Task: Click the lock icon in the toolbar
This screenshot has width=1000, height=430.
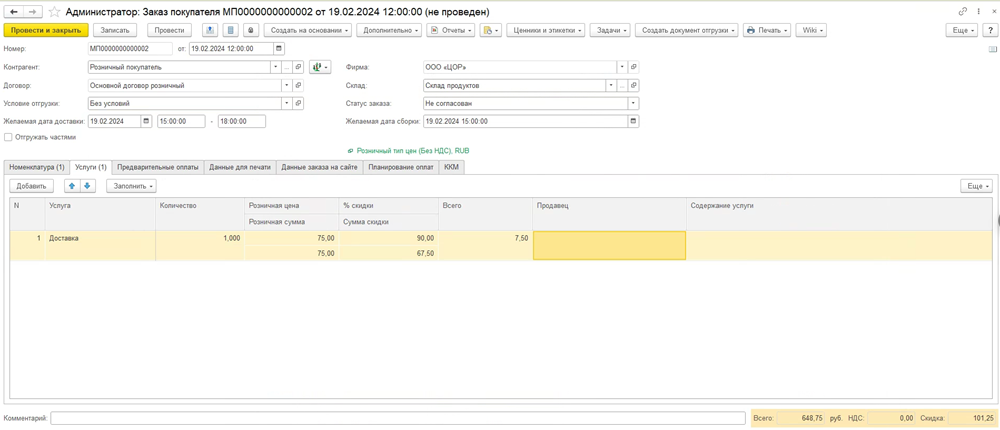Action: click(x=251, y=30)
